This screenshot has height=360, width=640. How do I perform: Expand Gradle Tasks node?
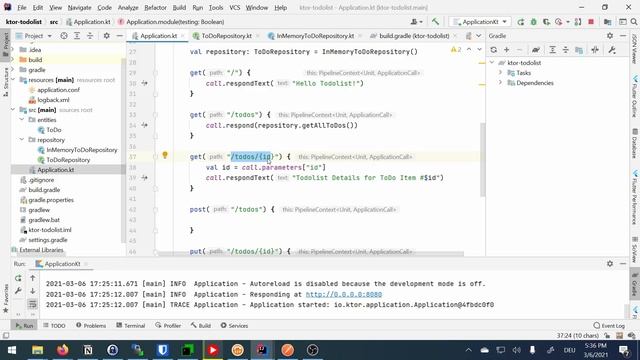click(500, 73)
